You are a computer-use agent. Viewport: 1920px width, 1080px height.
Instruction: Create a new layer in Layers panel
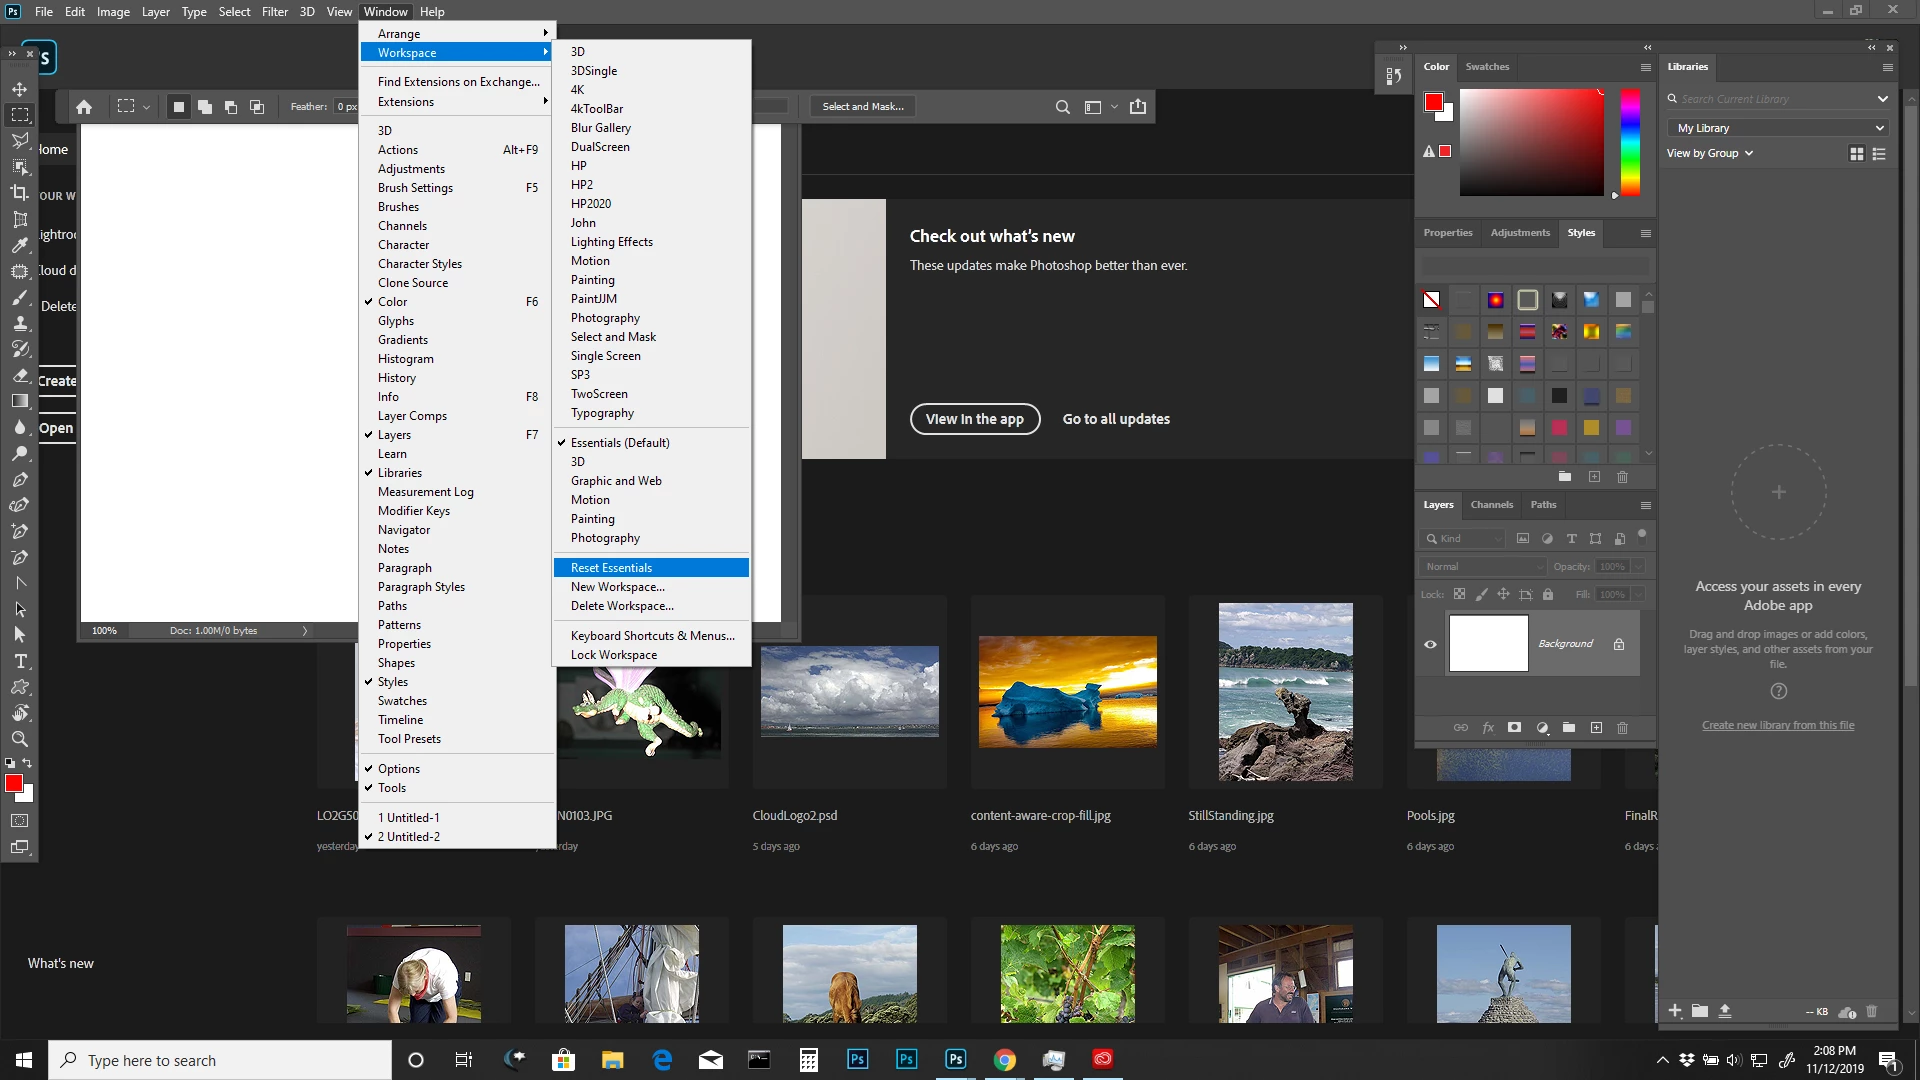pos(1596,728)
